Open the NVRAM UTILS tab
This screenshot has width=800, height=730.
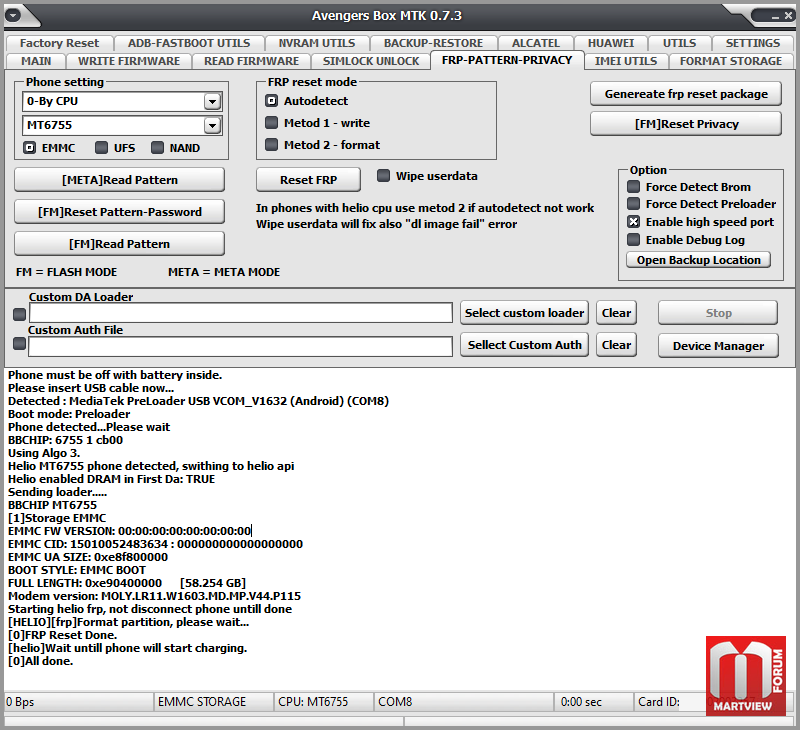click(x=316, y=43)
